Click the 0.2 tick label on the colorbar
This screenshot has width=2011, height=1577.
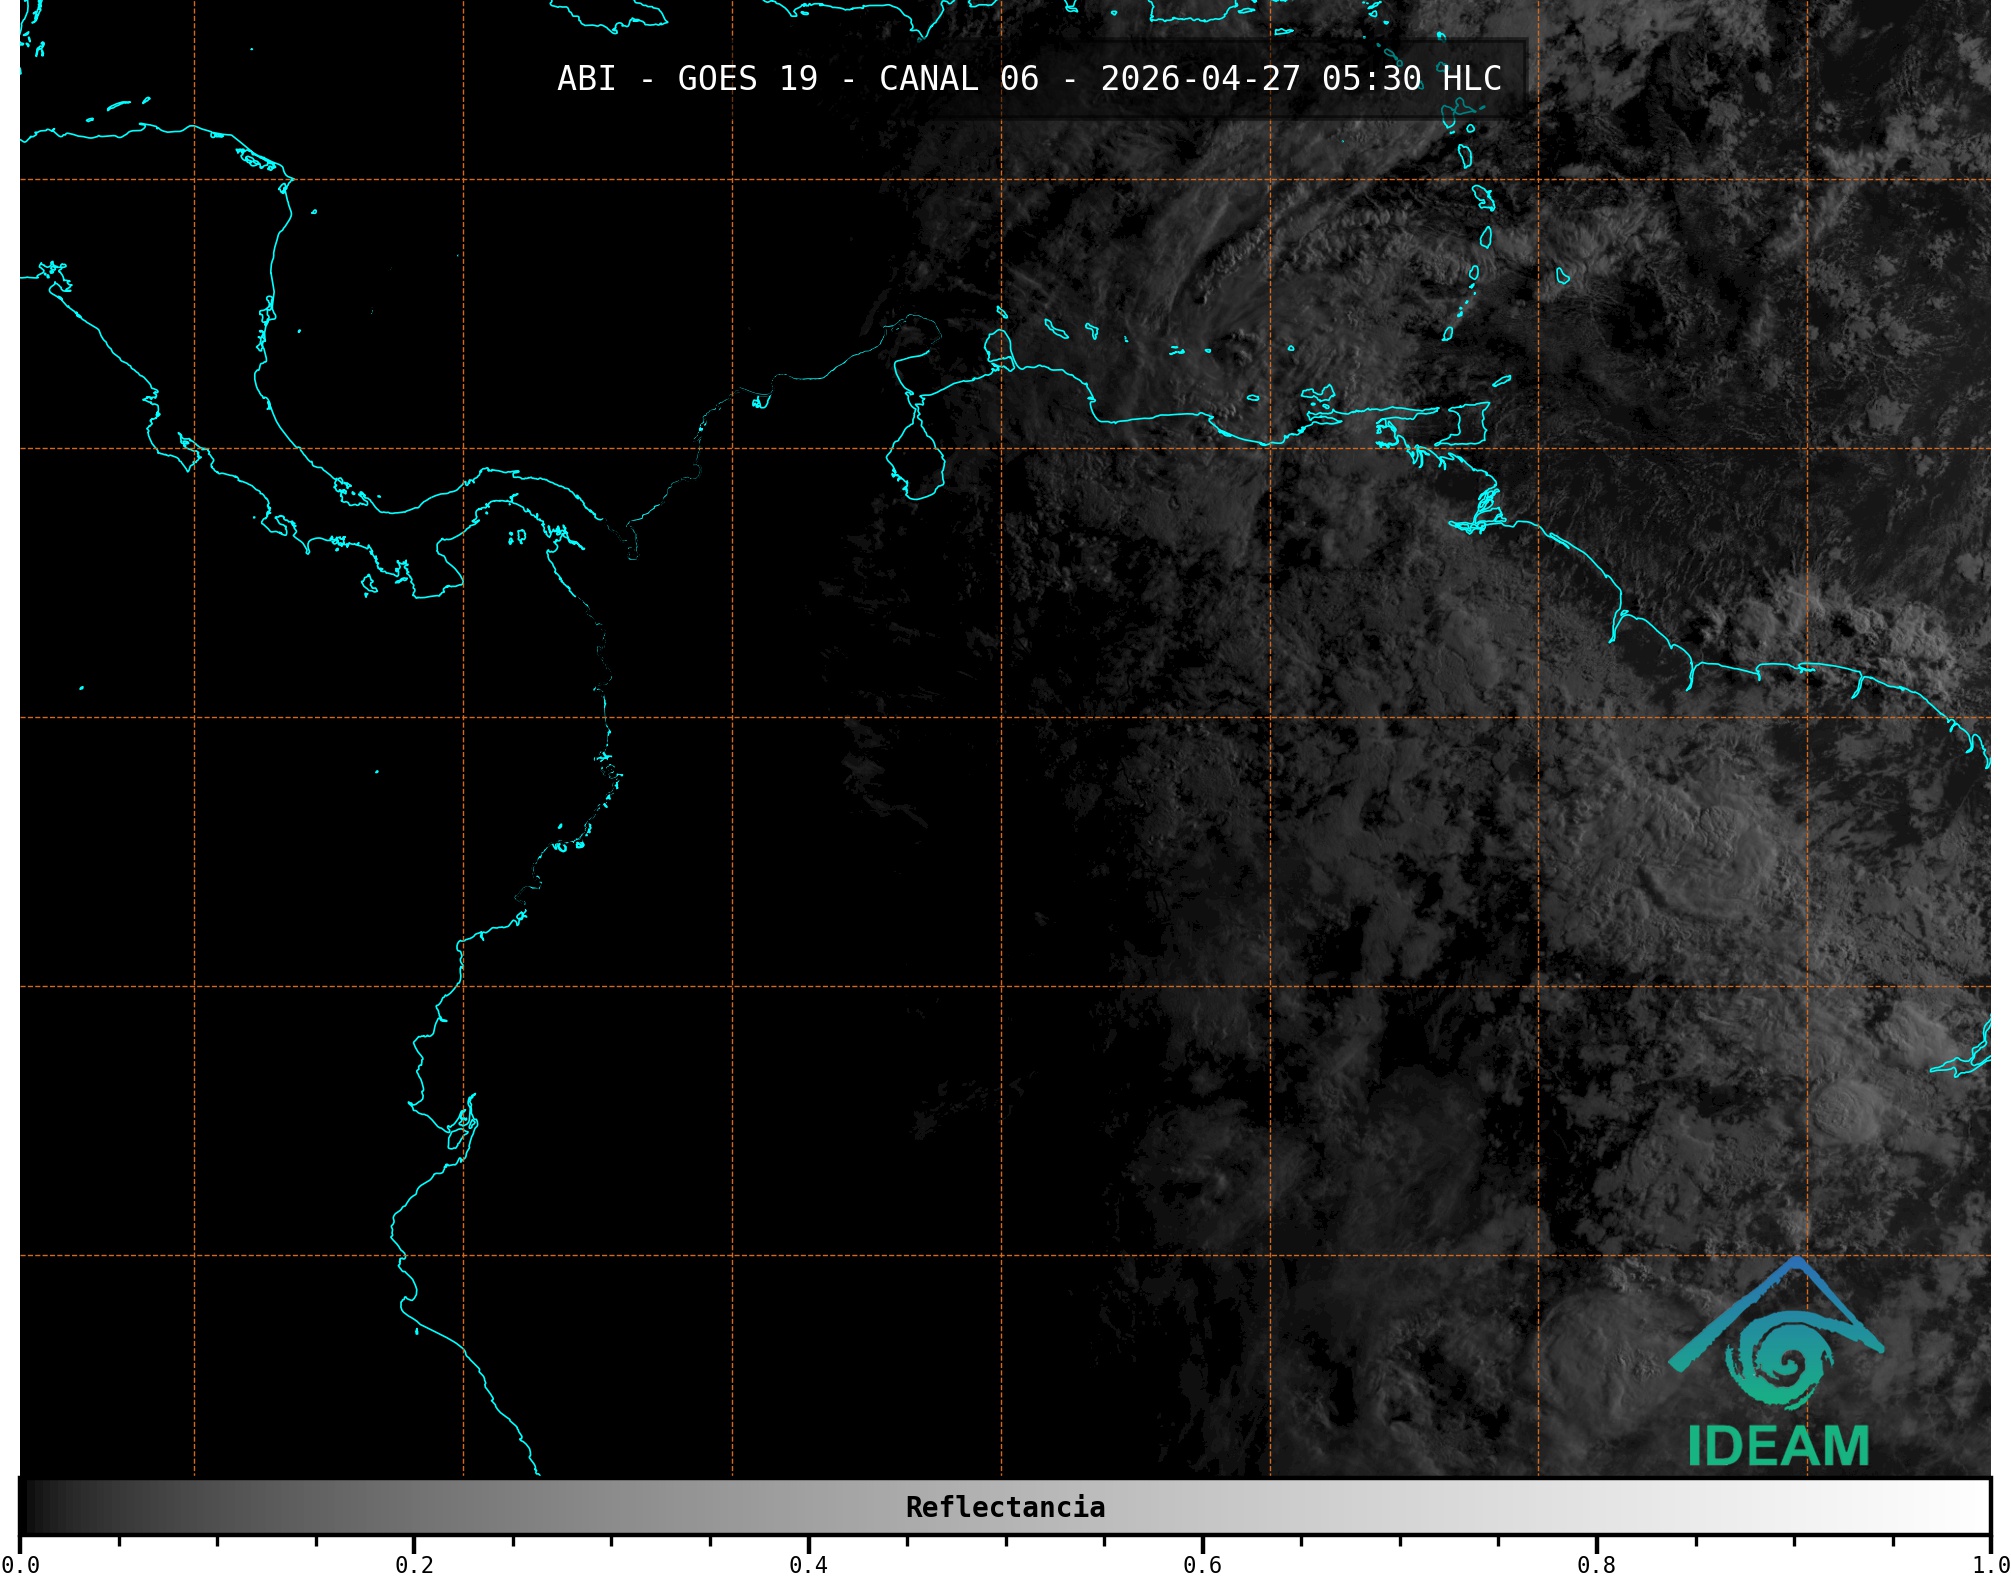(414, 1564)
